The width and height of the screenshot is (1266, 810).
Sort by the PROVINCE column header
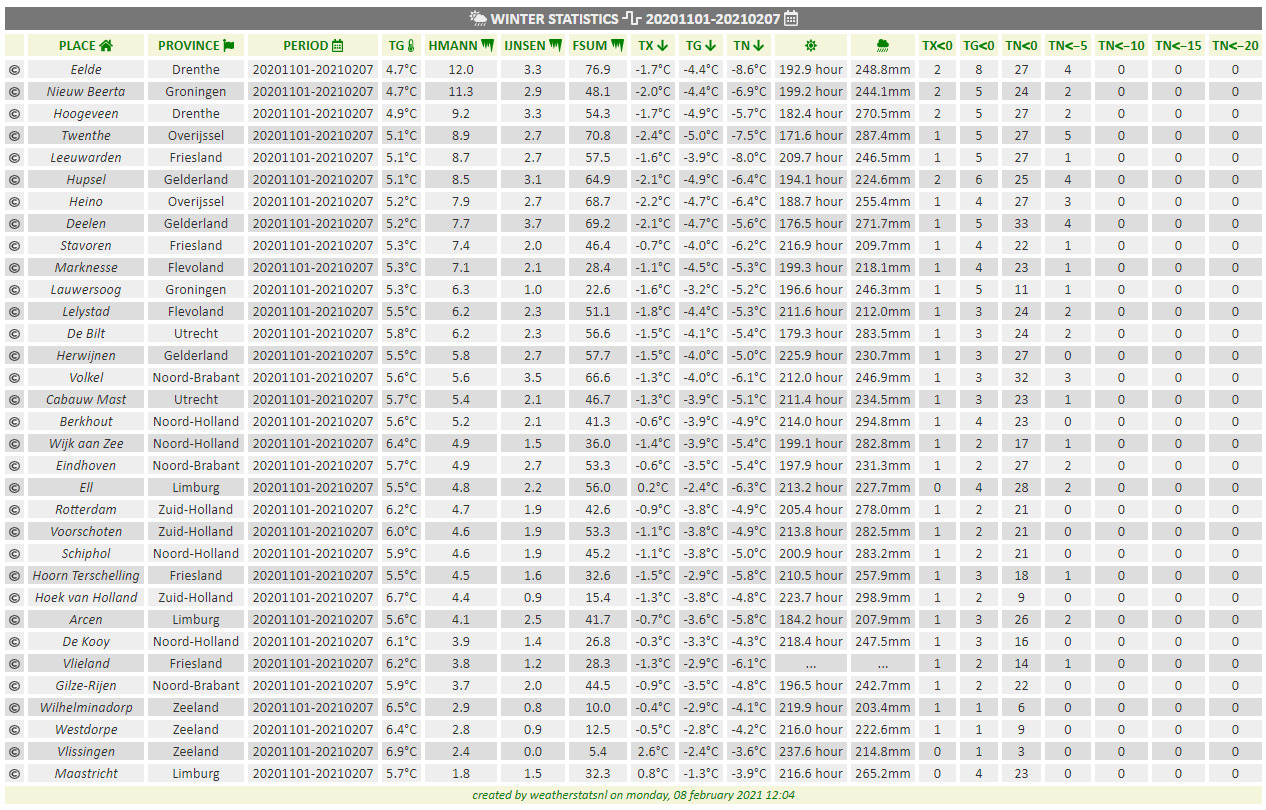tap(196, 45)
